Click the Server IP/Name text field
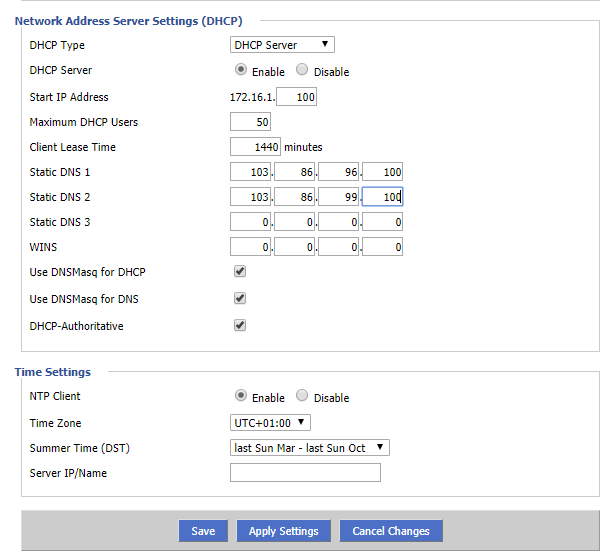This screenshot has height=557, width=613. [x=305, y=473]
